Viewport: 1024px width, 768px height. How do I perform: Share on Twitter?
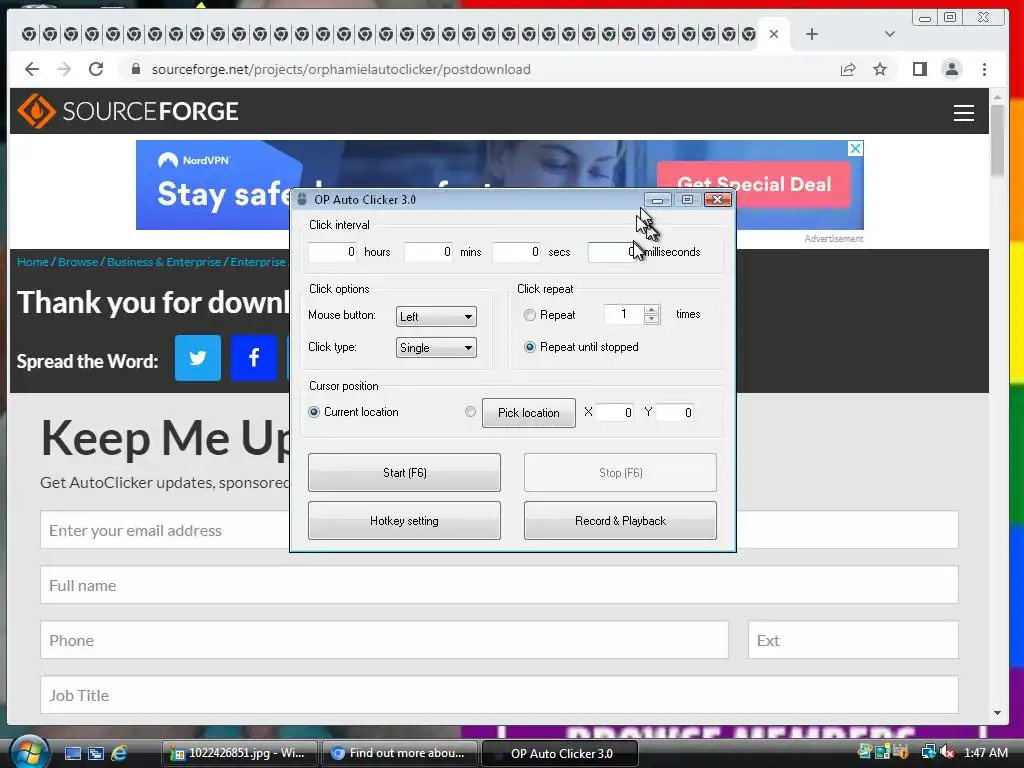pos(198,358)
